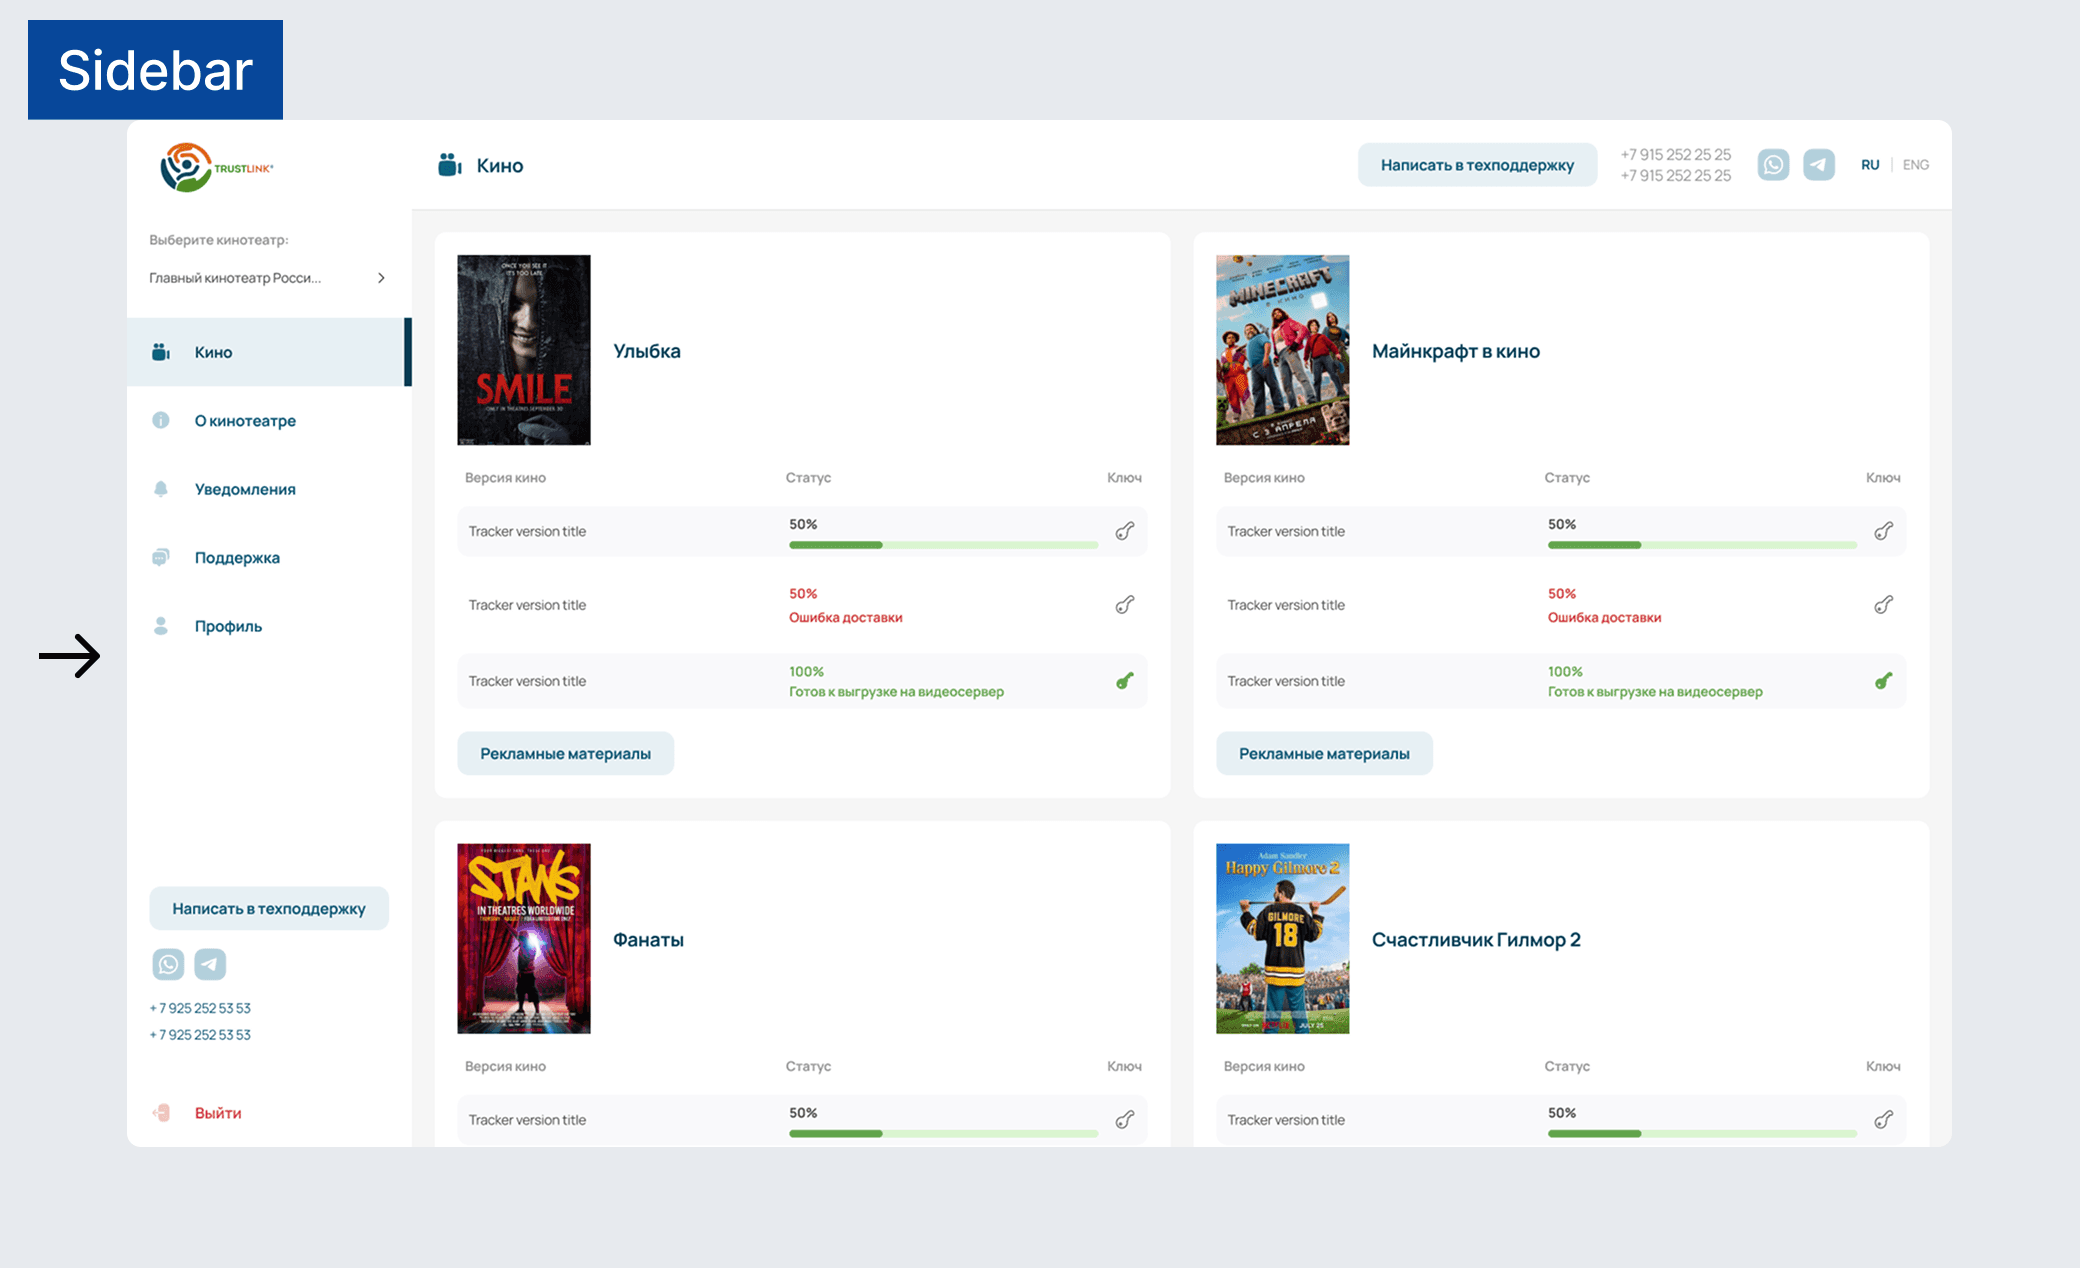Click key icon on Улыбка's first version row
2080x1268 pixels.
coord(1125,531)
